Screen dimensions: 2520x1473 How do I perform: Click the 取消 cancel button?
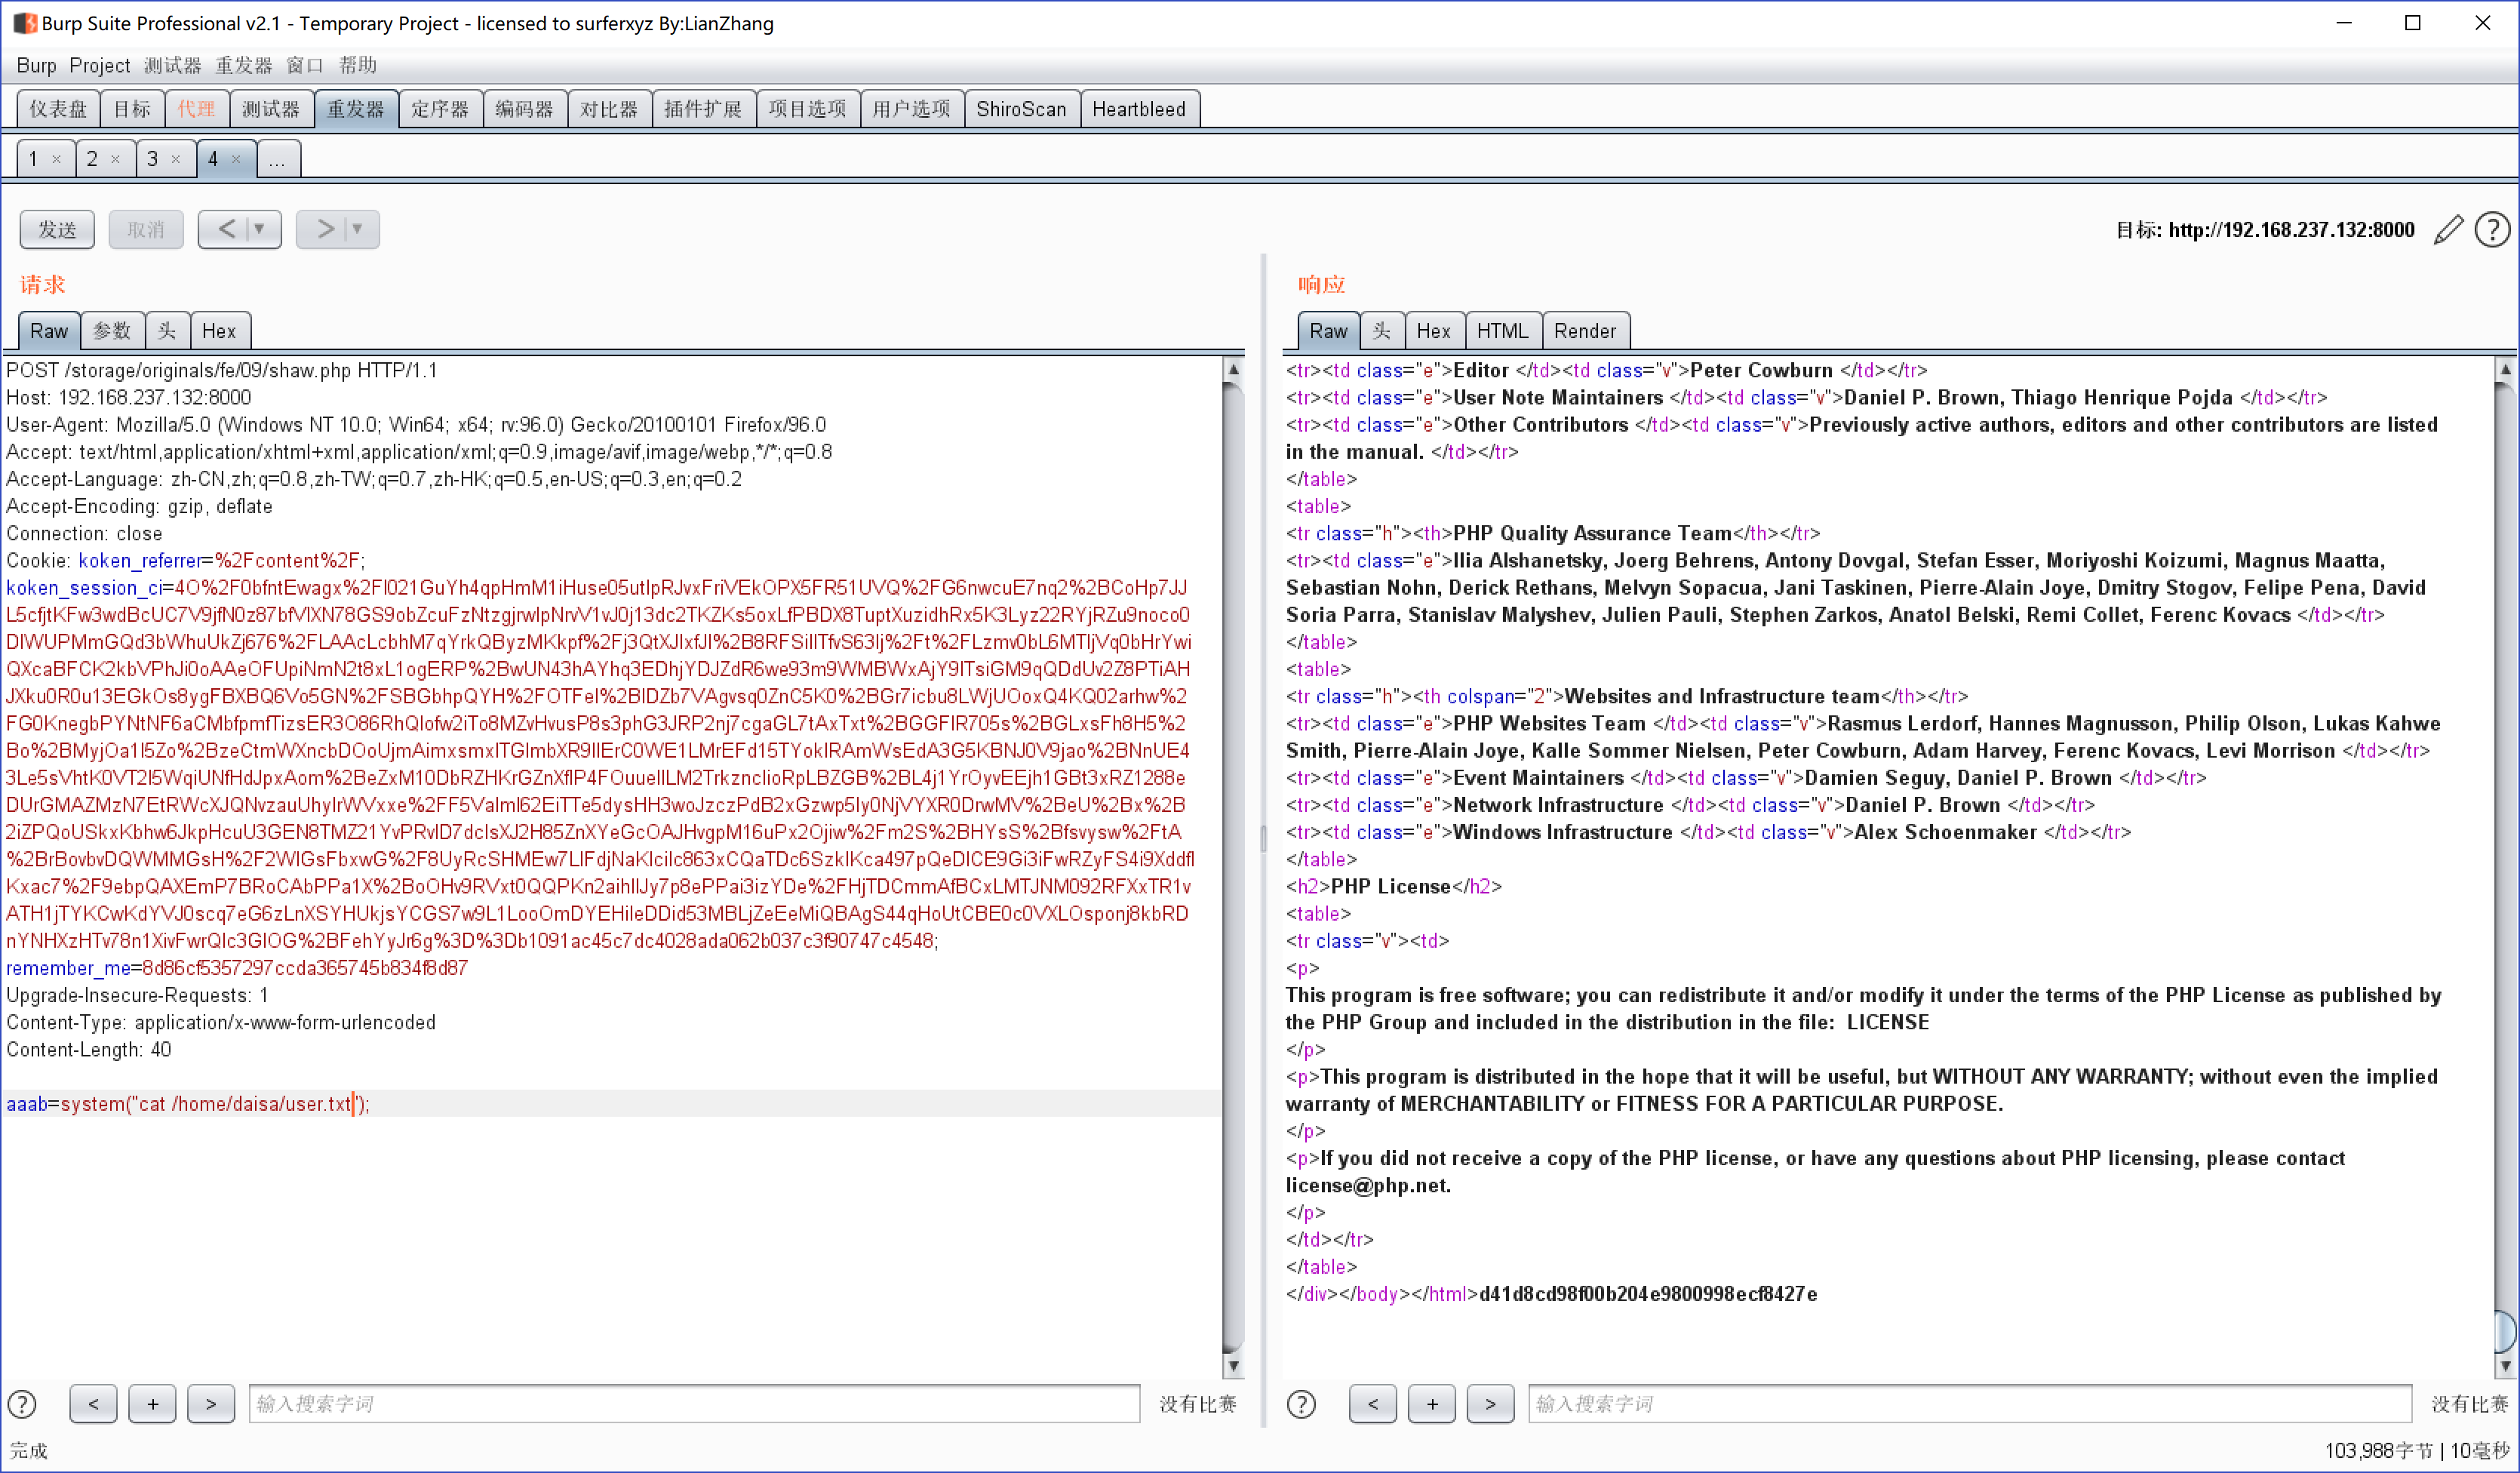pos(146,229)
